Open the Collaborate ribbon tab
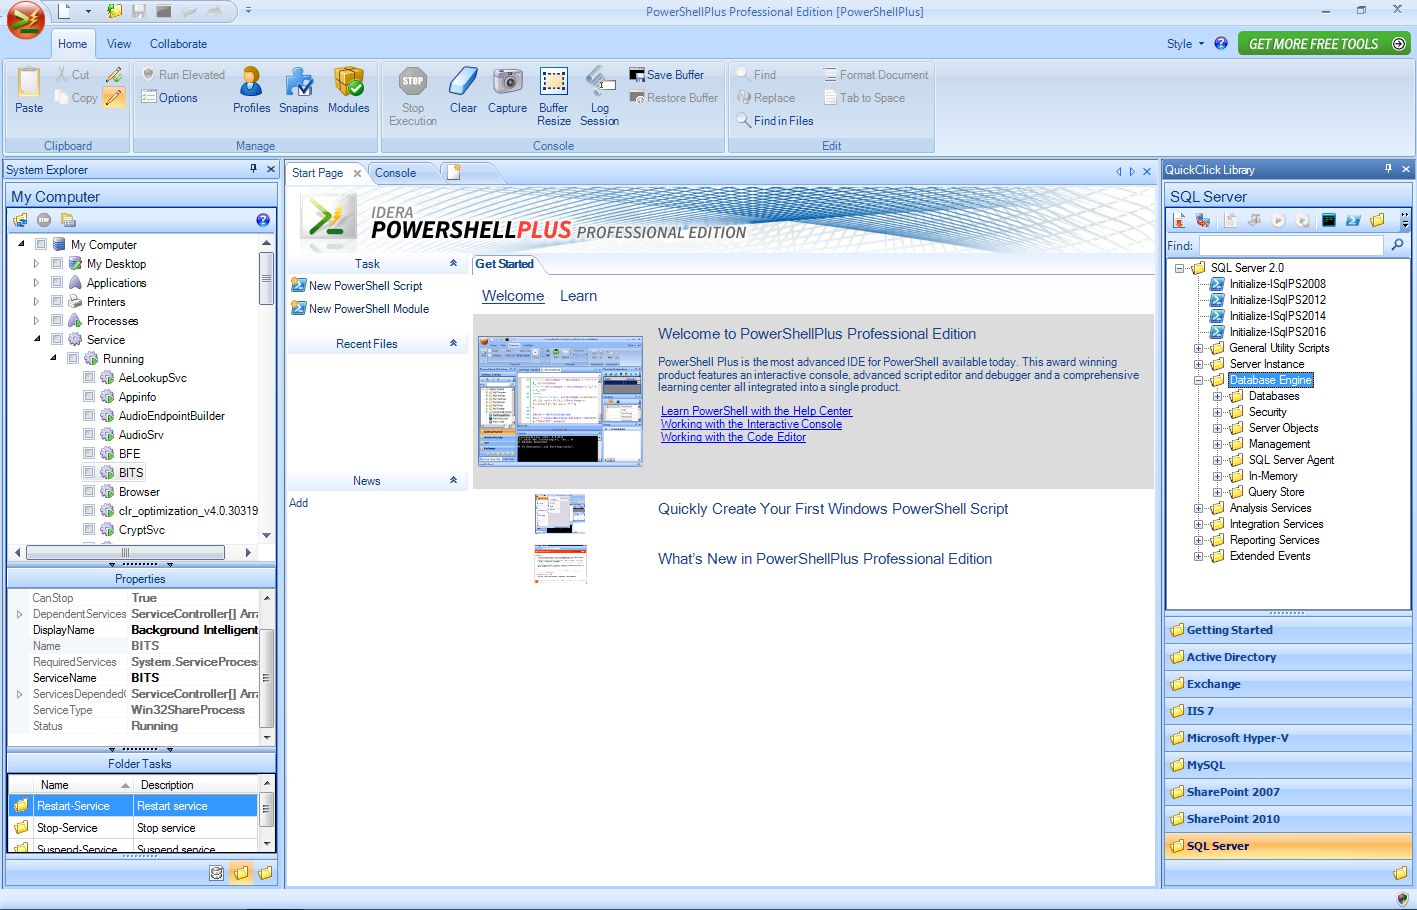 coord(178,44)
